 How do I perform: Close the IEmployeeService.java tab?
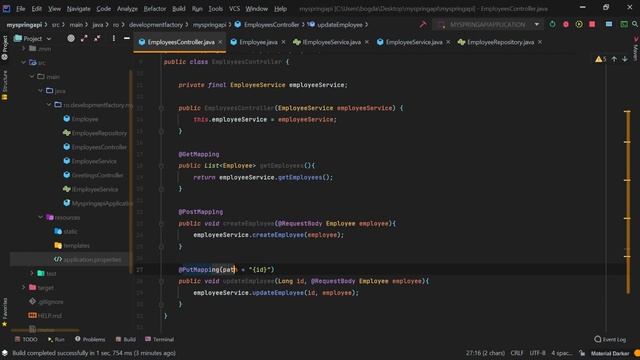click(x=367, y=42)
